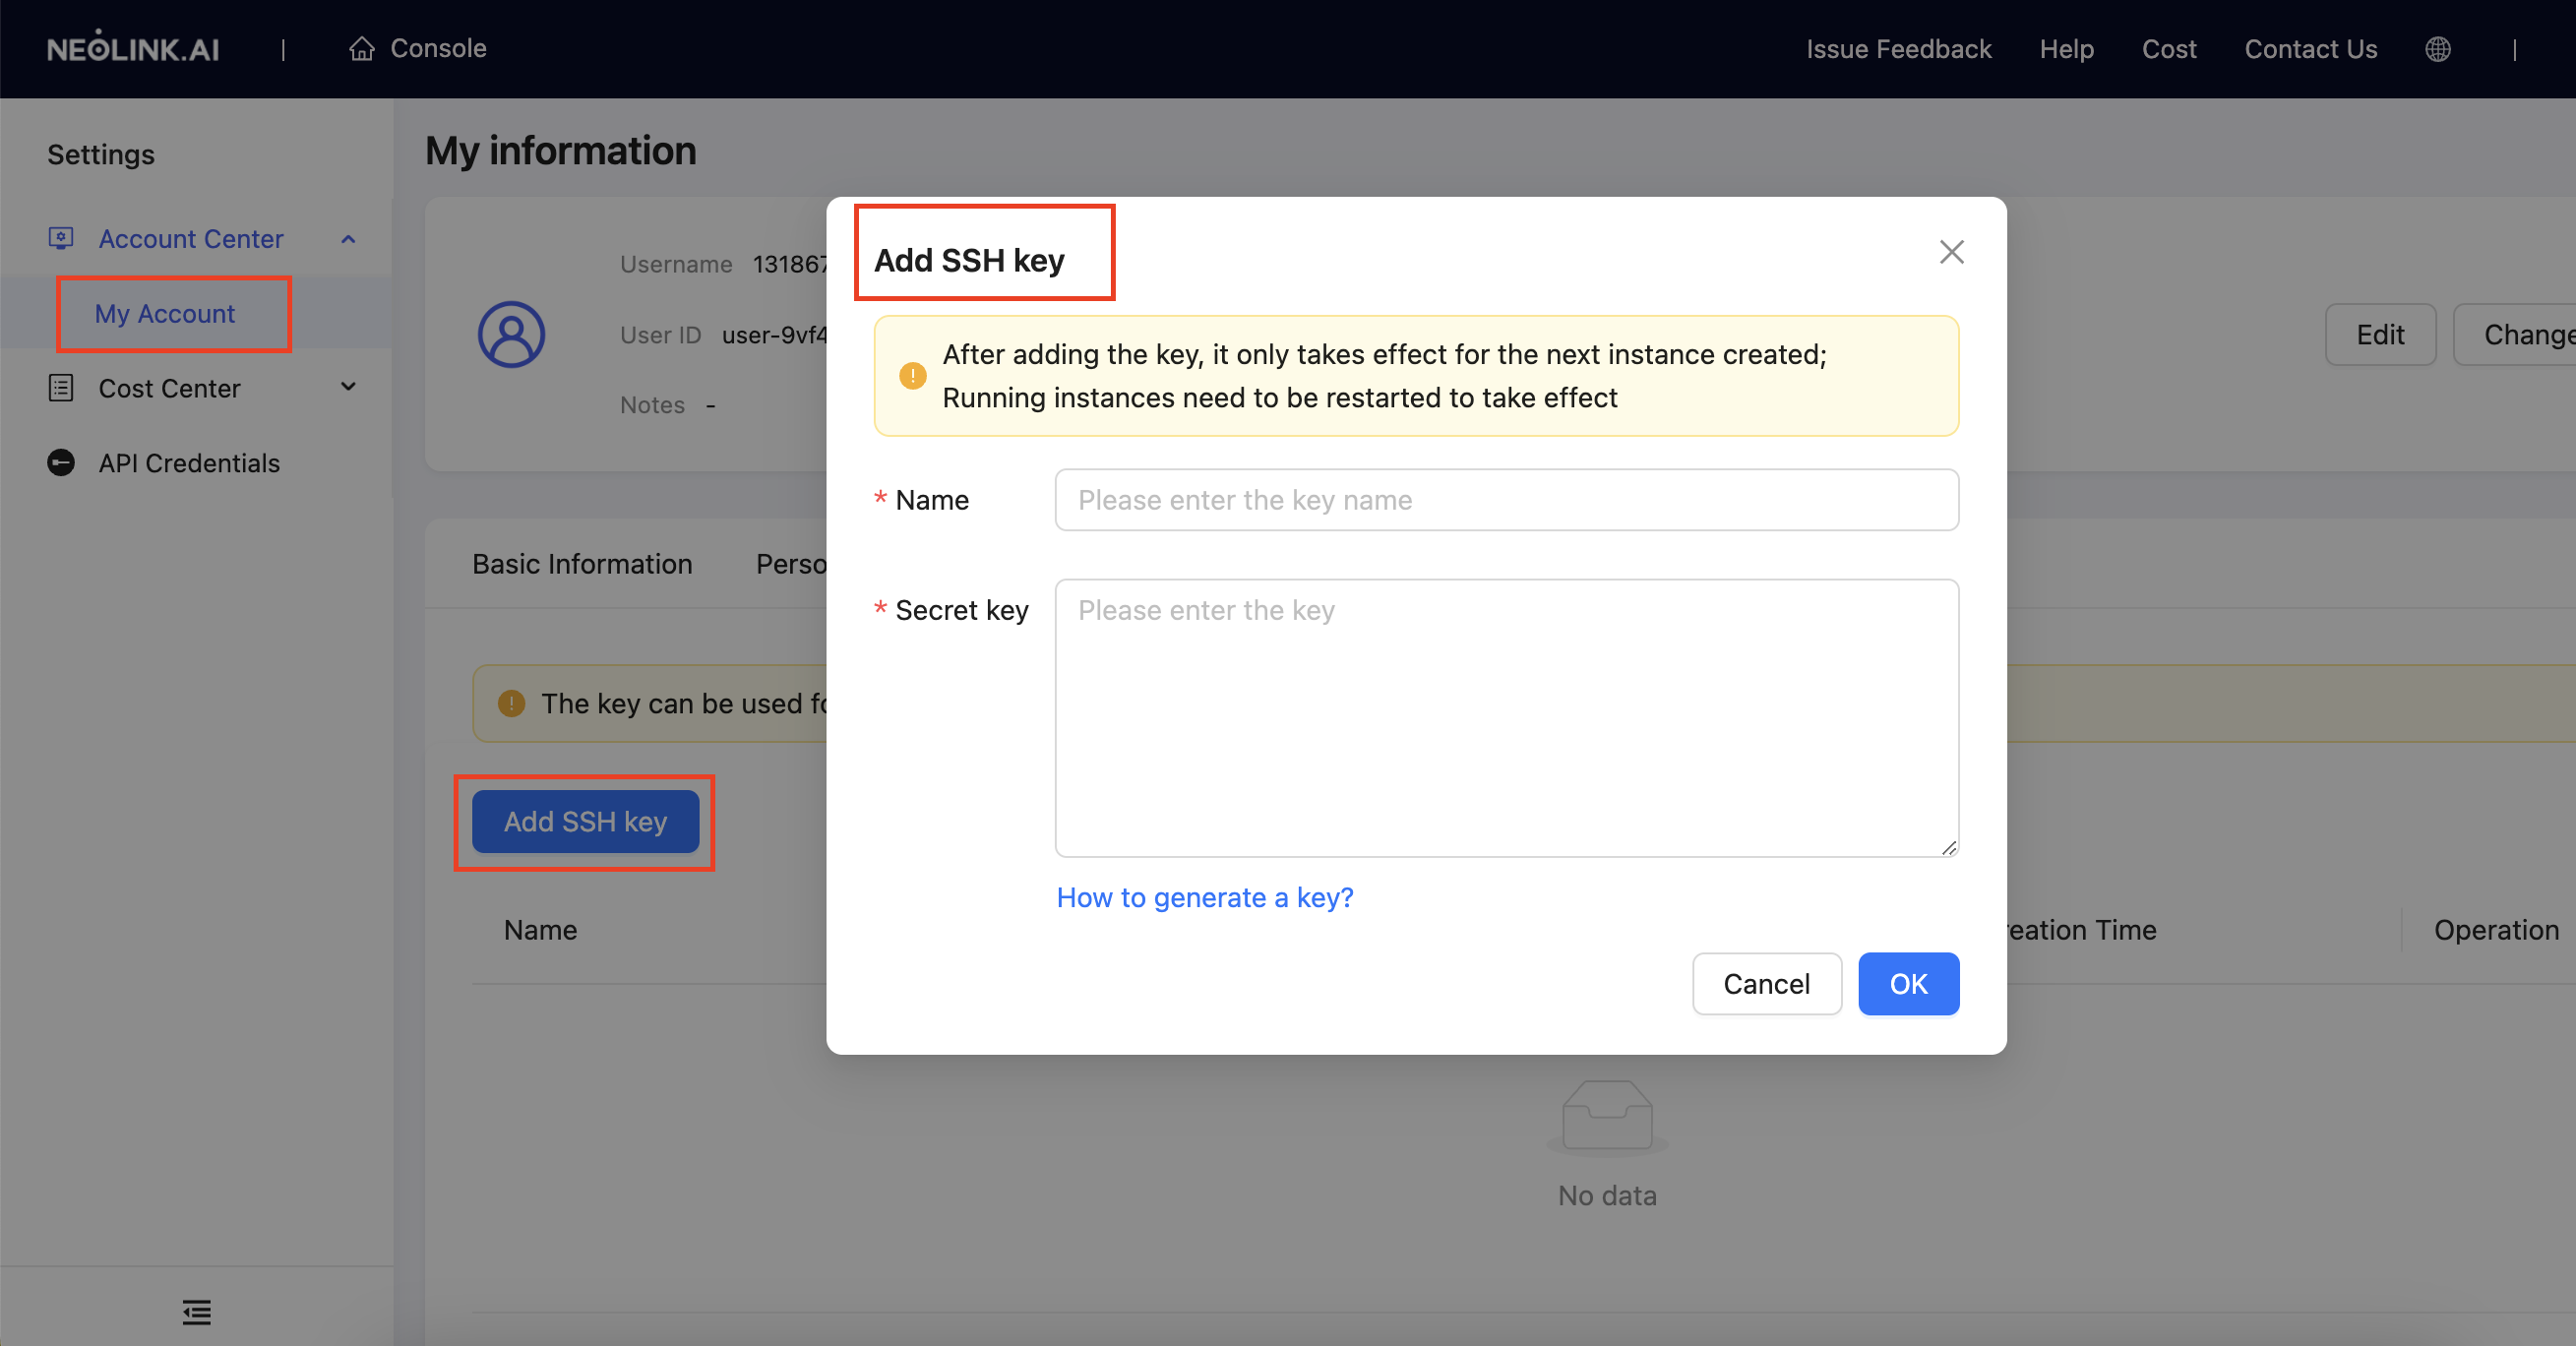Open Account Center menu item
Viewport: 2576px width, 1346px height.
196,239
